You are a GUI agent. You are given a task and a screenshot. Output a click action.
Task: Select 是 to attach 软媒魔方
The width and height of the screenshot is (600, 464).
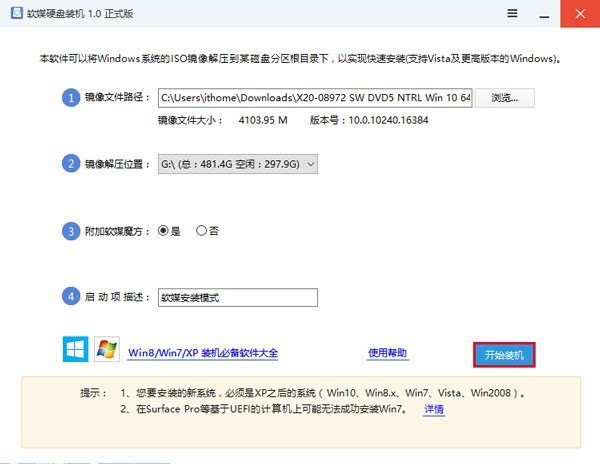(165, 231)
